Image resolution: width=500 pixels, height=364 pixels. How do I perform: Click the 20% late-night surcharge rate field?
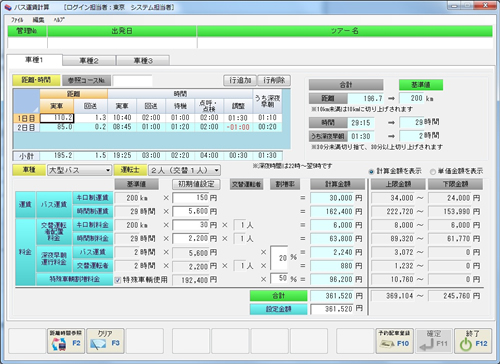click(x=279, y=258)
